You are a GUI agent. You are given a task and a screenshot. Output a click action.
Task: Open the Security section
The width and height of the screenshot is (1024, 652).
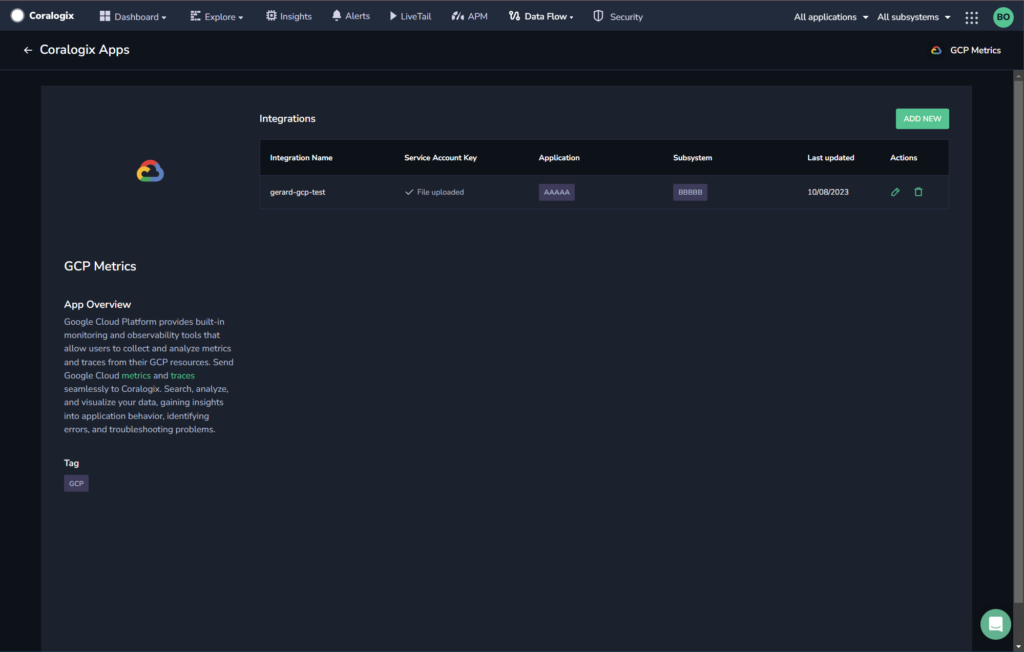tap(618, 16)
